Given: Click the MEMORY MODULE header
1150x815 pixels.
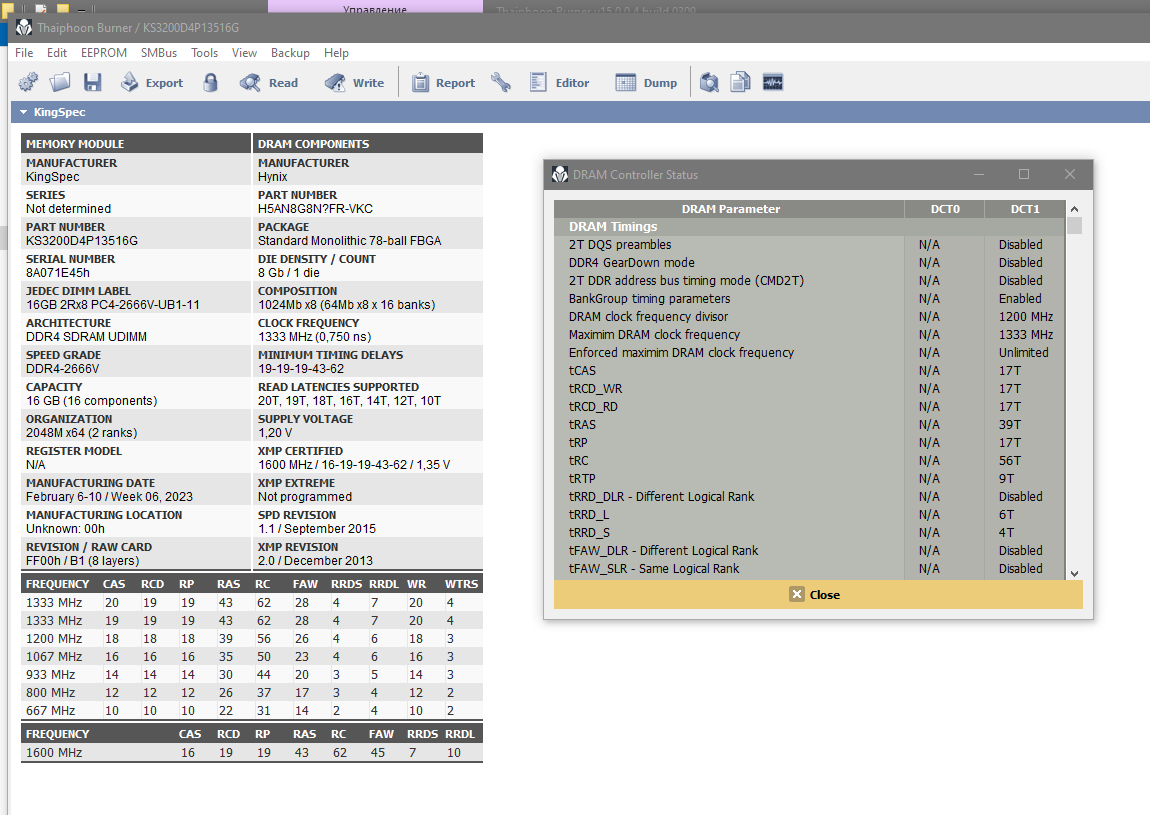Looking at the screenshot, I should [x=136, y=144].
